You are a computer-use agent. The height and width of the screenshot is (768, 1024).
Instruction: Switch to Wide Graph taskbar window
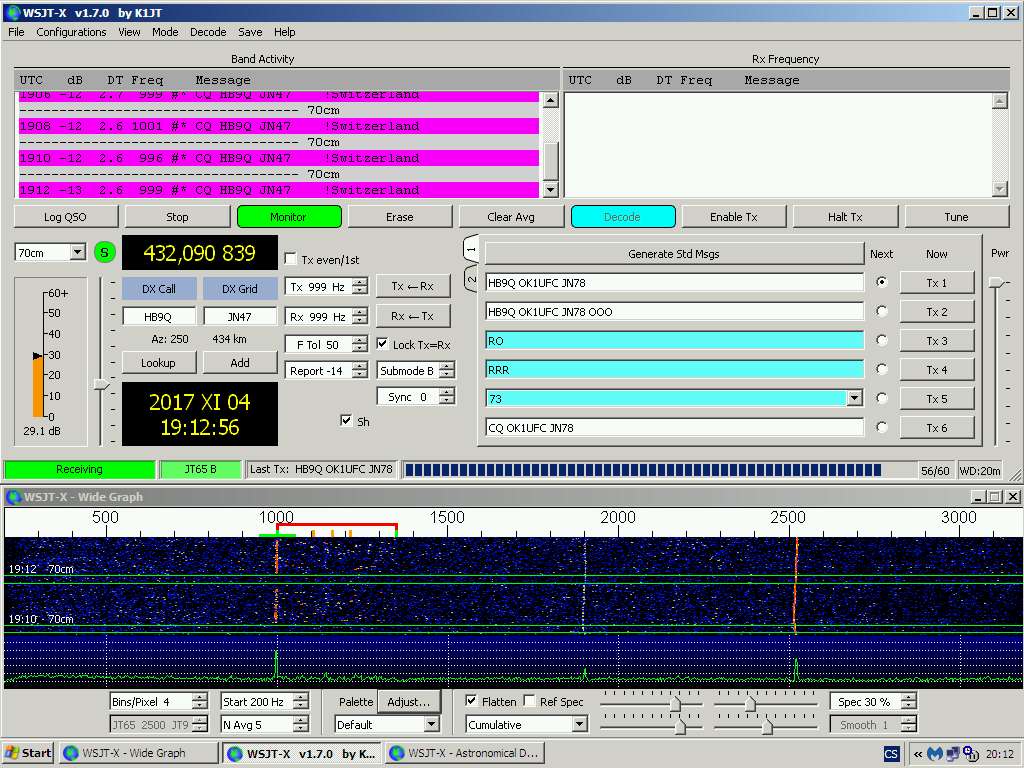[x=139, y=753]
